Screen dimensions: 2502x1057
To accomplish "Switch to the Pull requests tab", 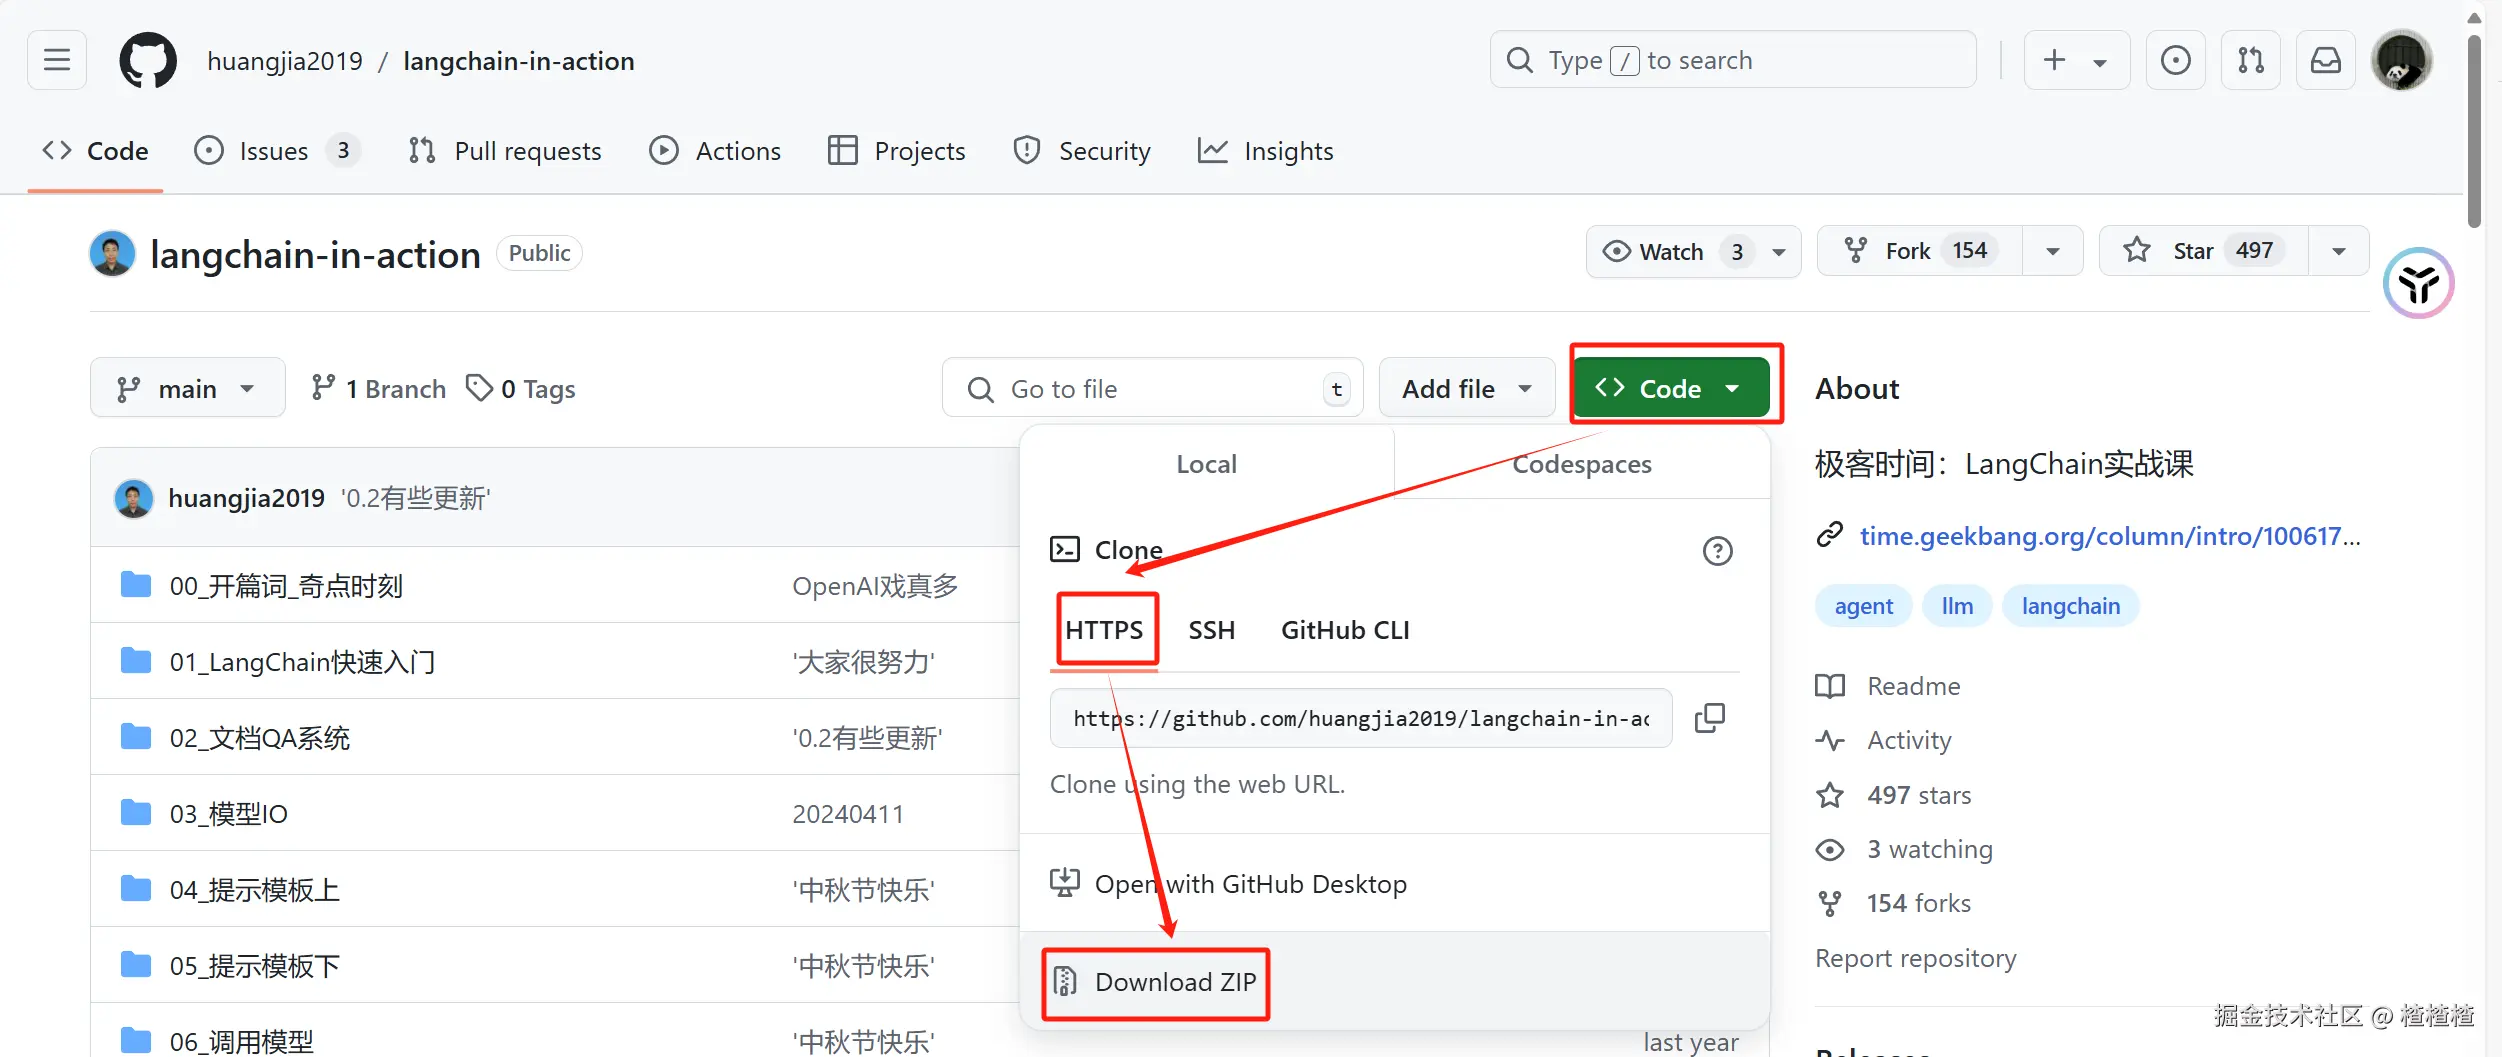I will click(505, 151).
